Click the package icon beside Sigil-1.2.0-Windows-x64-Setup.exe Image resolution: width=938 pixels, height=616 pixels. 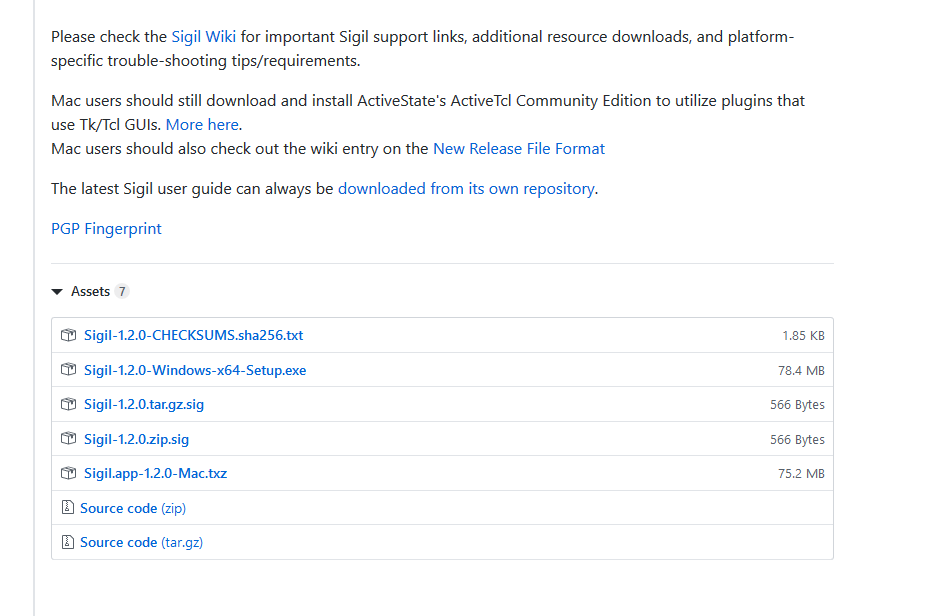pyautogui.click(x=68, y=370)
